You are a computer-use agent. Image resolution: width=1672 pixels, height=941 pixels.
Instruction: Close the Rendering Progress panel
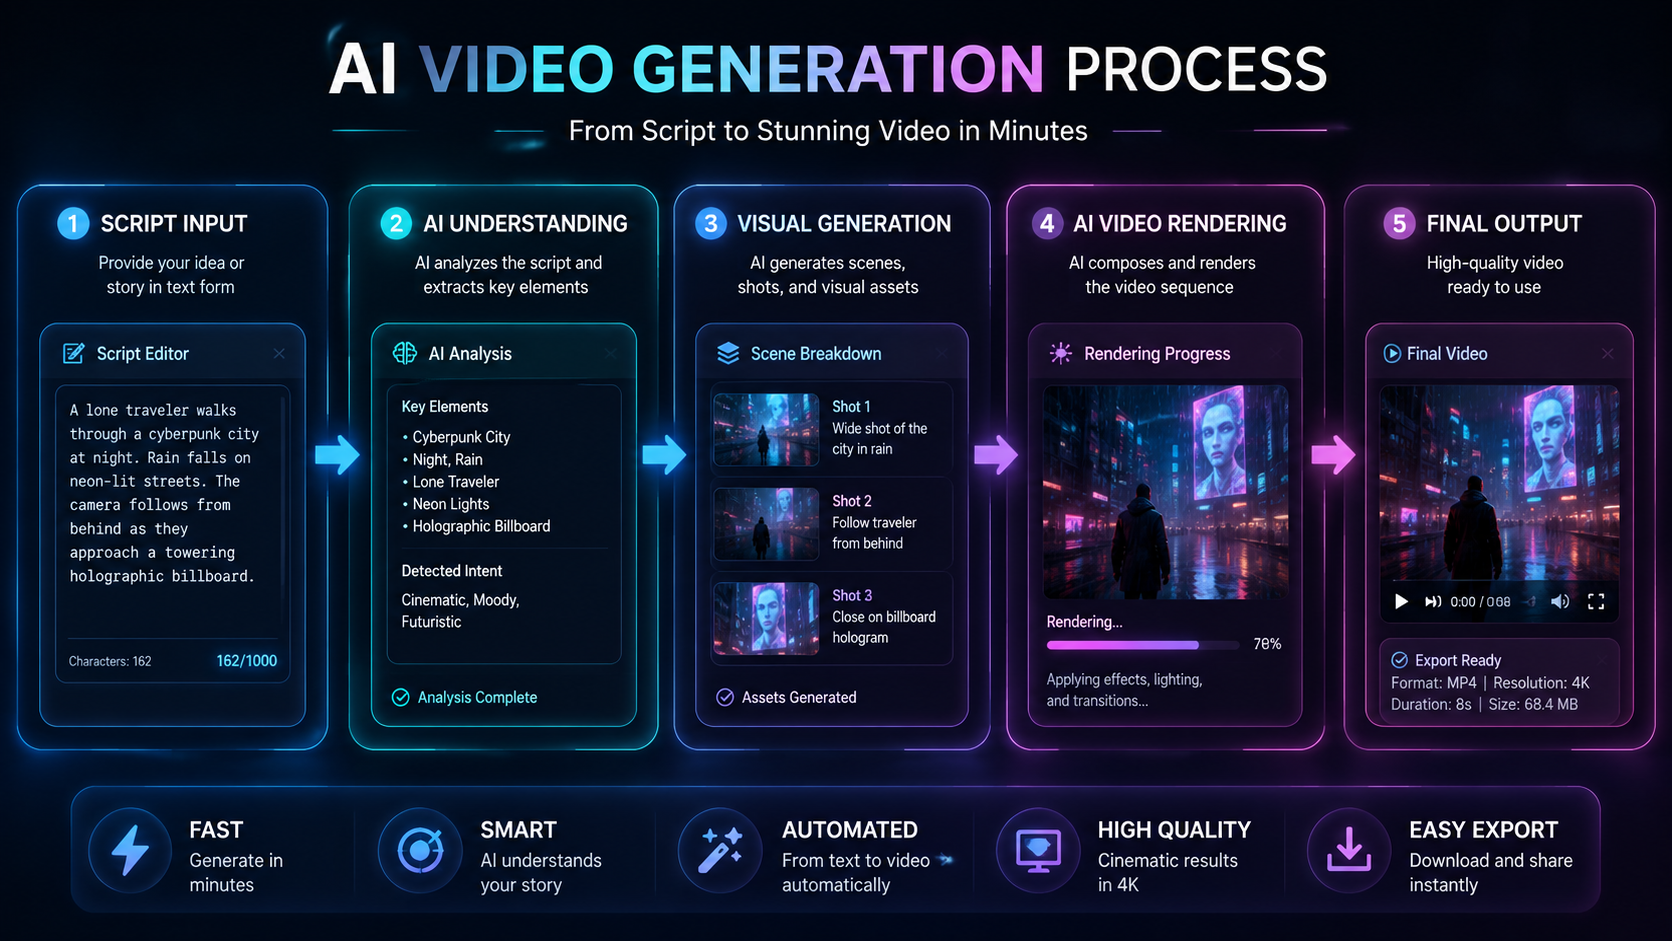click(x=1276, y=353)
